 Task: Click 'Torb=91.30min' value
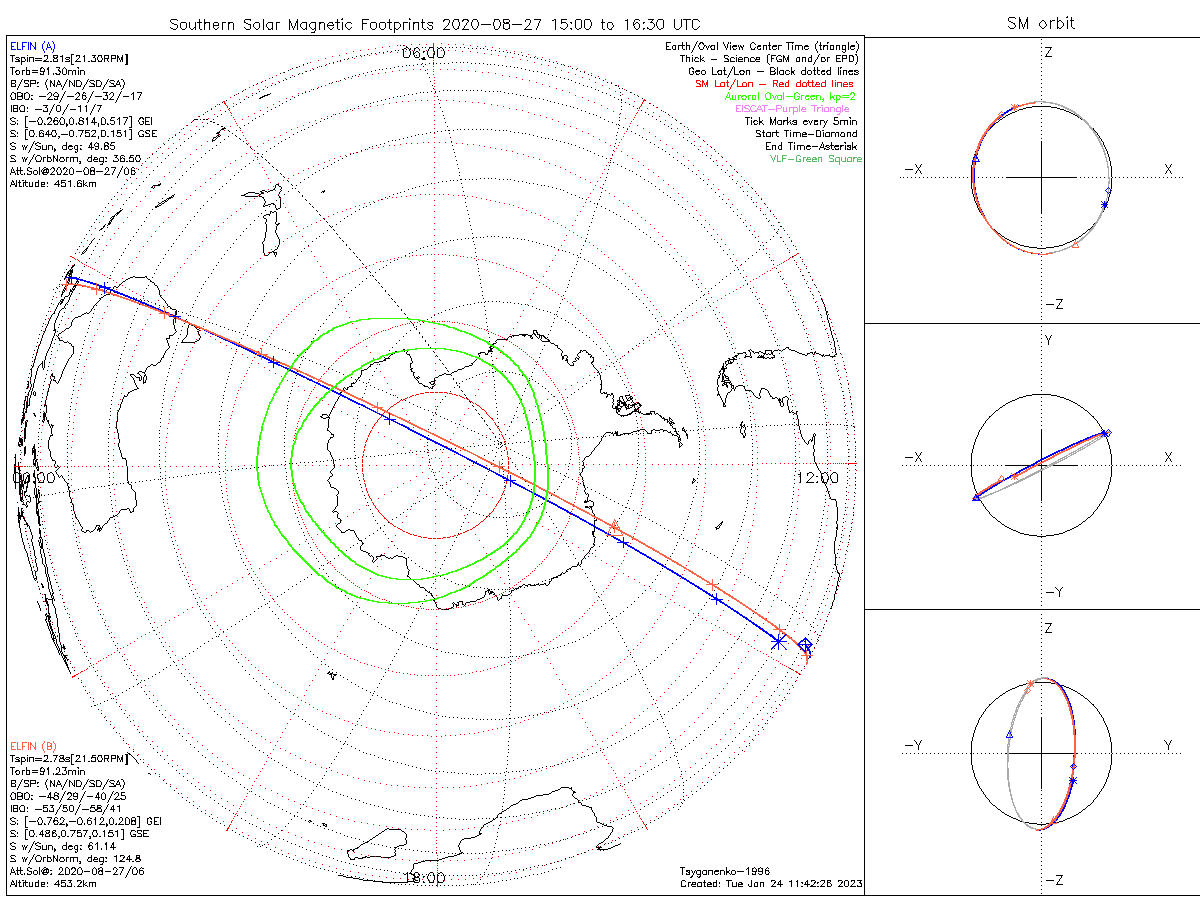[x=46, y=71]
